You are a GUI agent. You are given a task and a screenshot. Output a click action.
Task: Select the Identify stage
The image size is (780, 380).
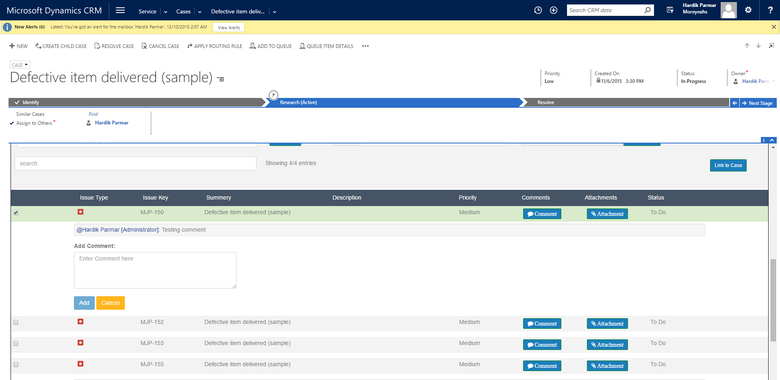coord(137,102)
